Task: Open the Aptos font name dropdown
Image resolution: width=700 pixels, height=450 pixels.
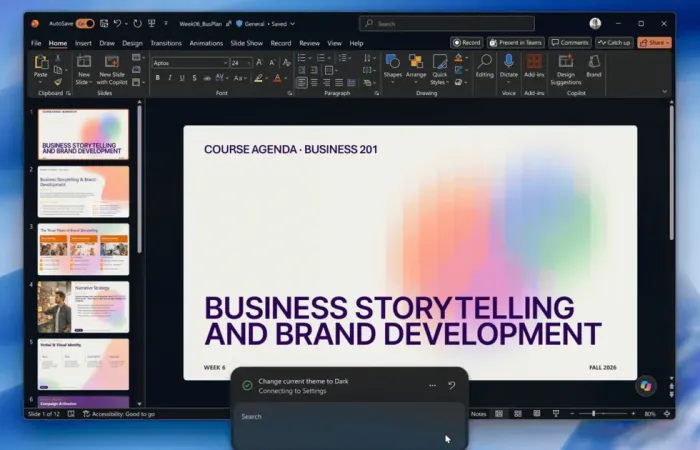Action: tap(225, 63)
